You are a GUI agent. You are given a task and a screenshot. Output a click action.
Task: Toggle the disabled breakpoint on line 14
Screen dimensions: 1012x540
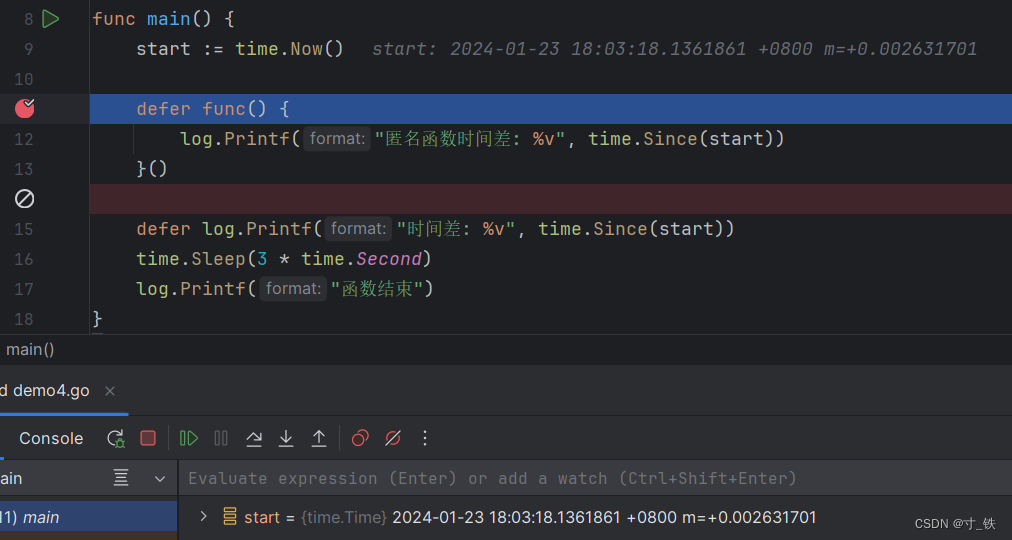point(25,199)
